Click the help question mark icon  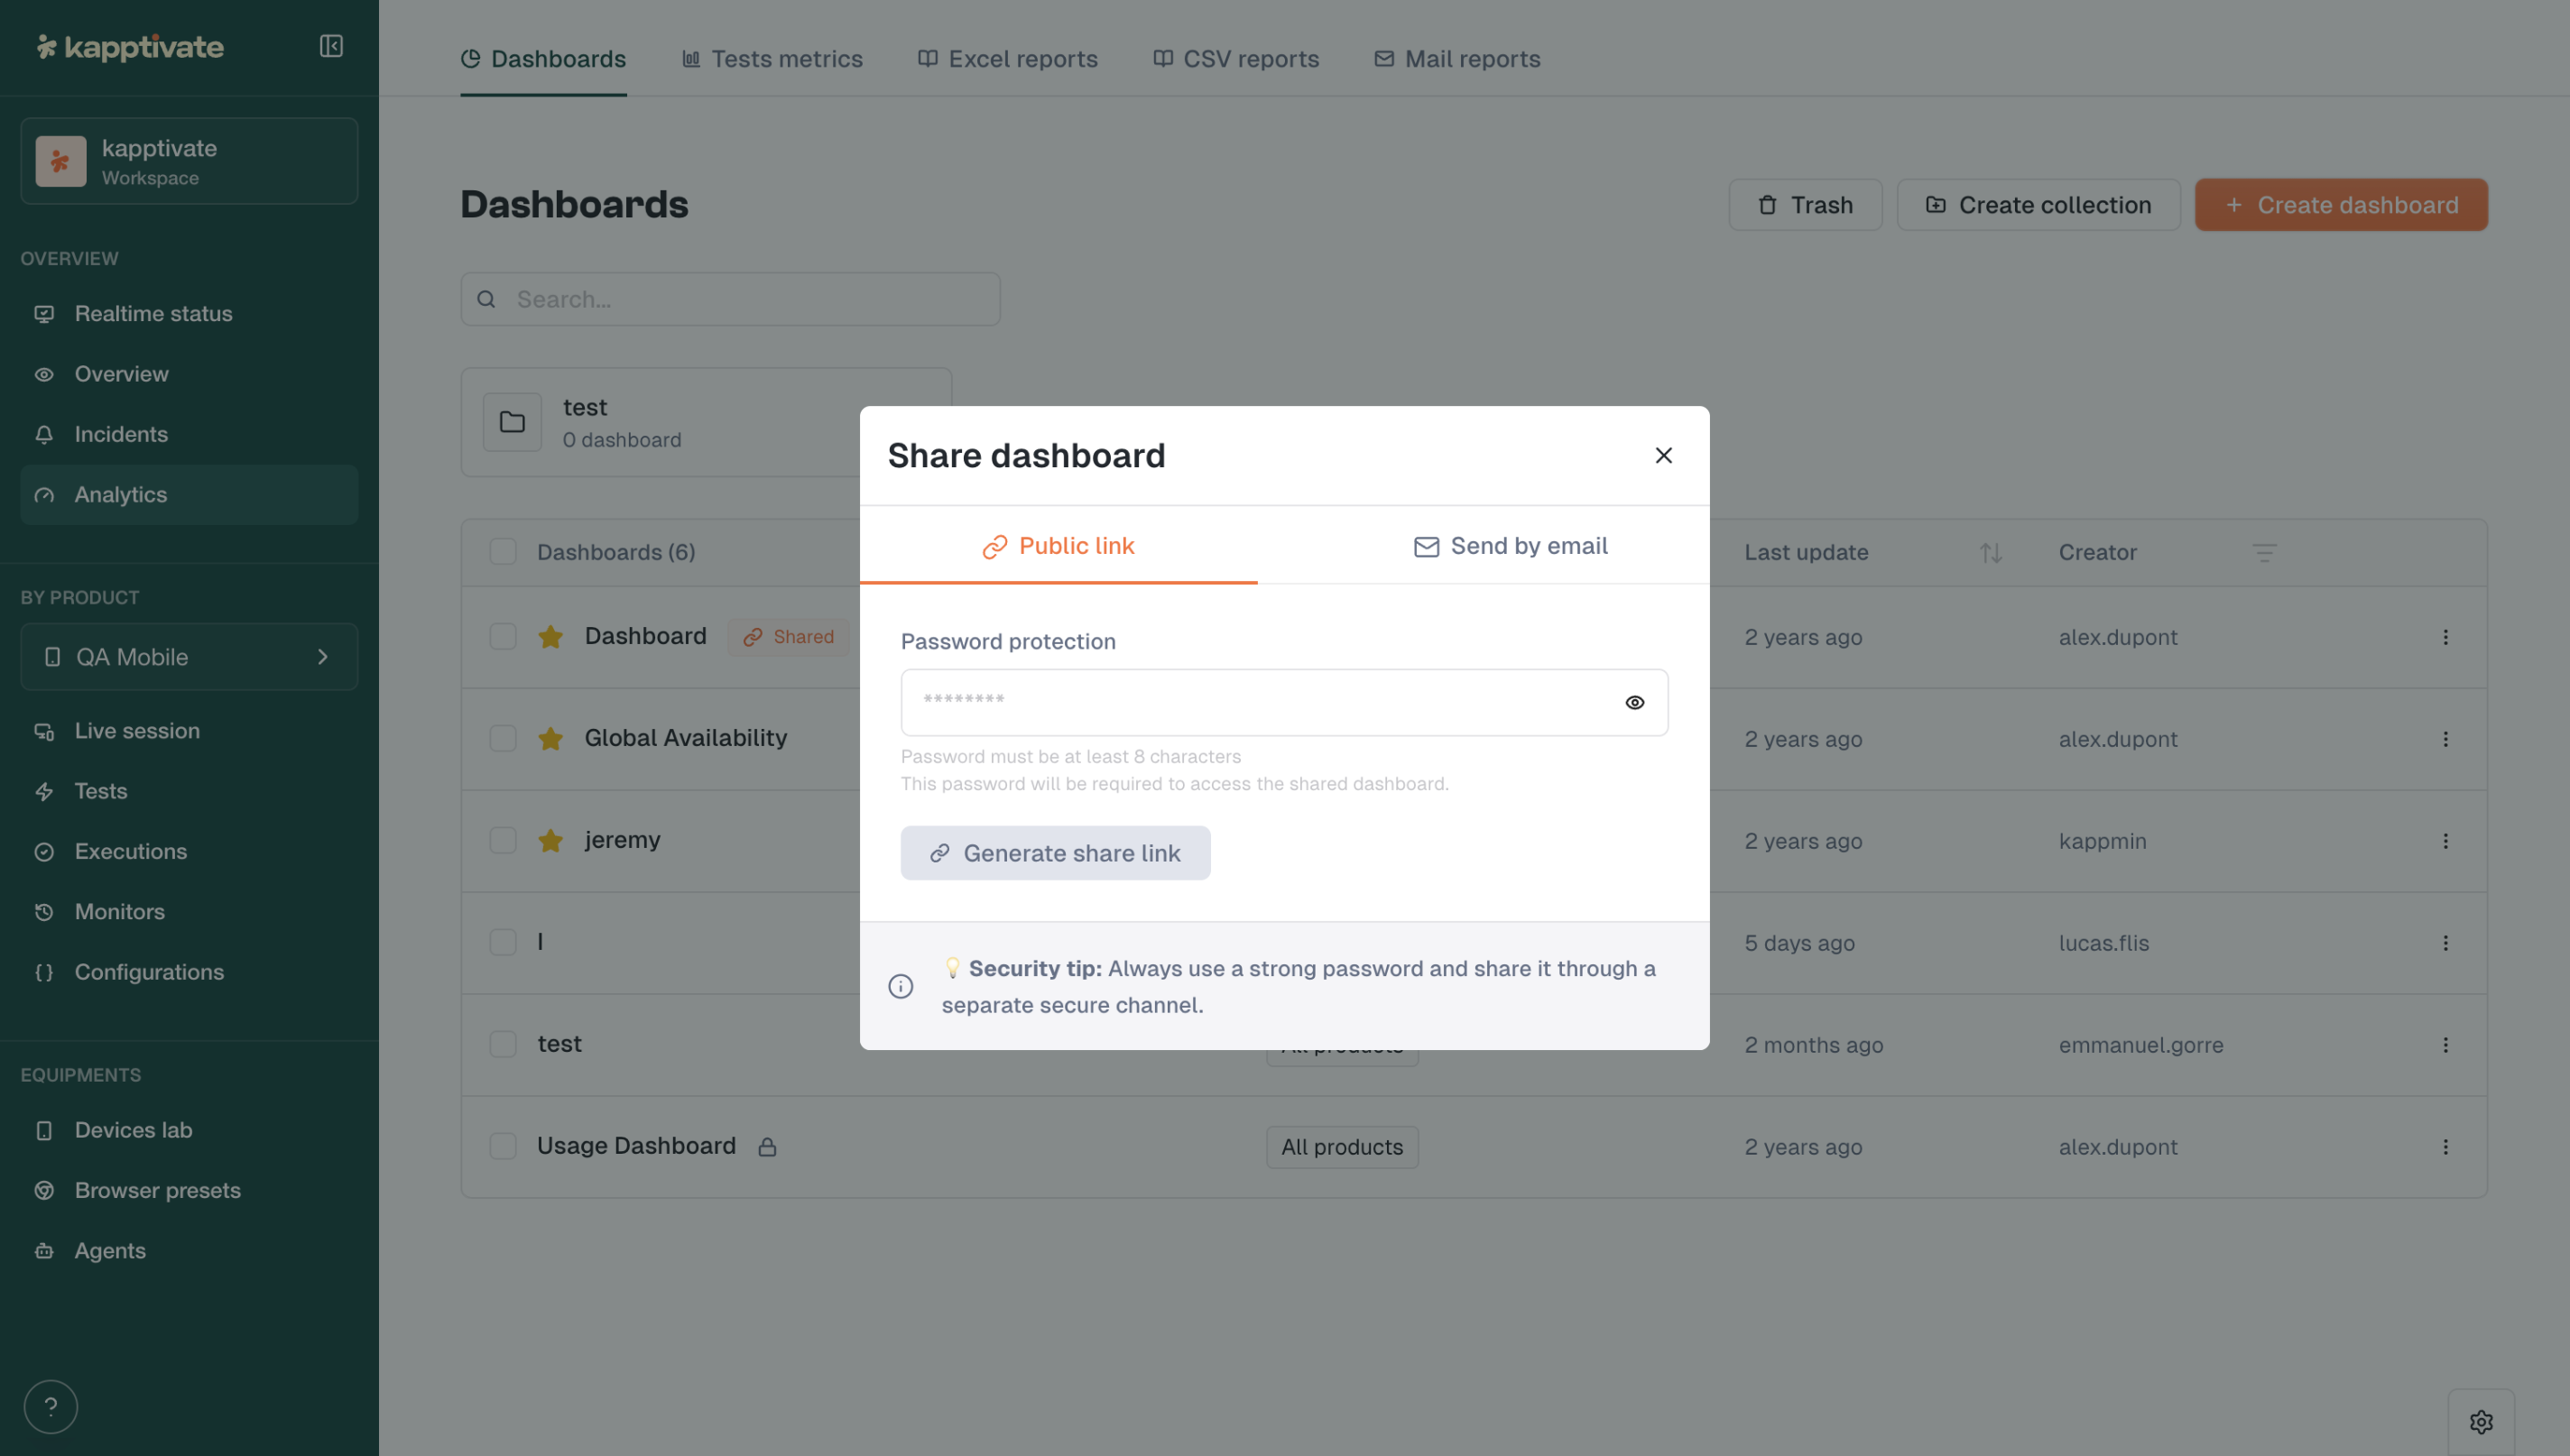click(x=51, y=1406)
